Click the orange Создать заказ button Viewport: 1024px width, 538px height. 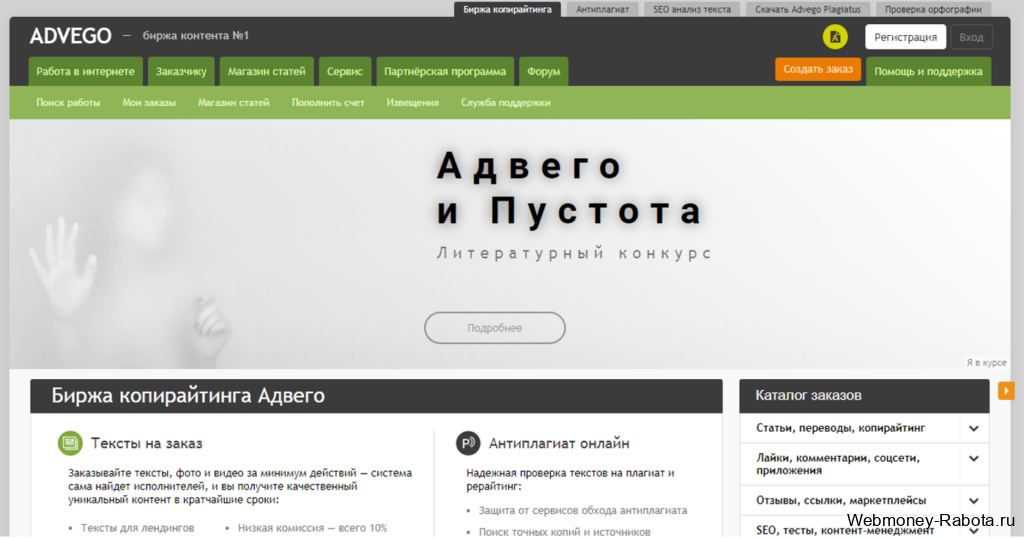click(x=818, y=69)
